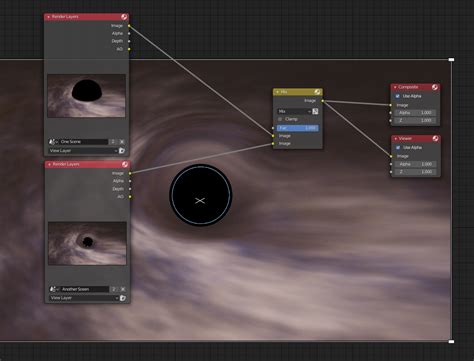Click render icon beside One Scene's View Layer
Viewport: 474px width, 361px height.
point(122,151)
